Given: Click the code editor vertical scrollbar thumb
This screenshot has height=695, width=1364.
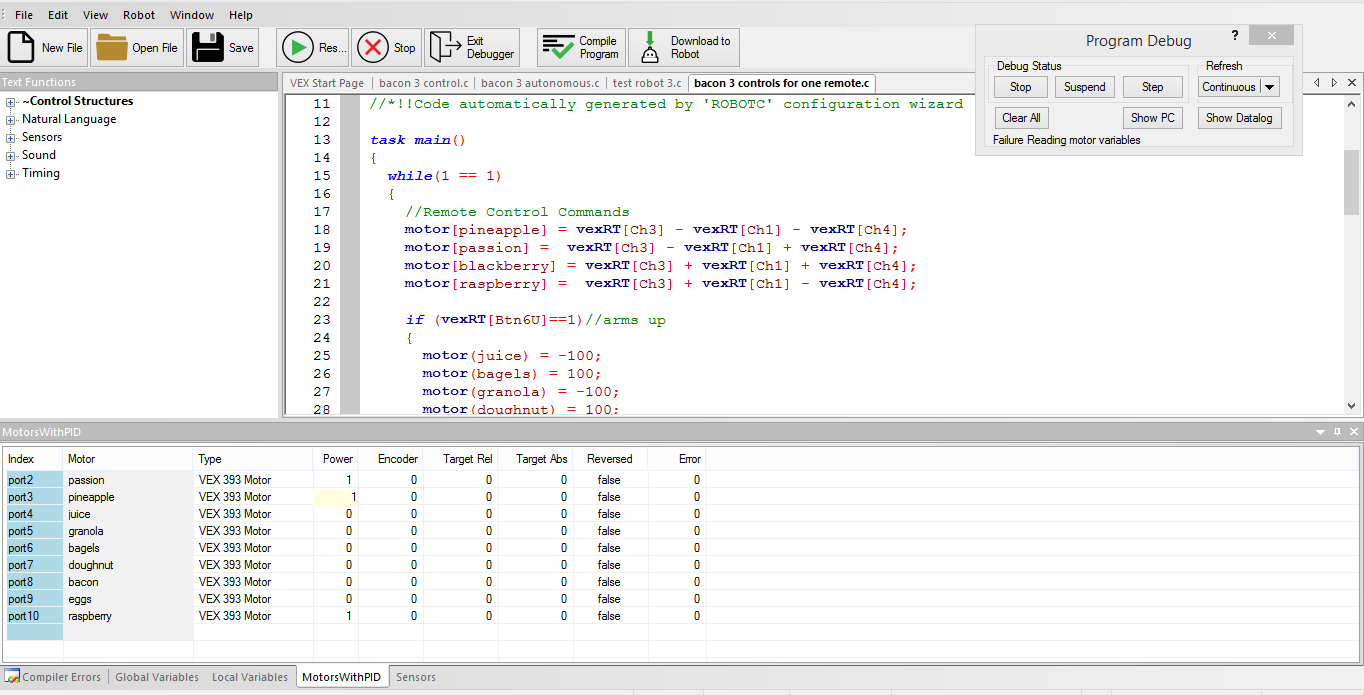Looking at the screenshot, I should click(1352, 182).
